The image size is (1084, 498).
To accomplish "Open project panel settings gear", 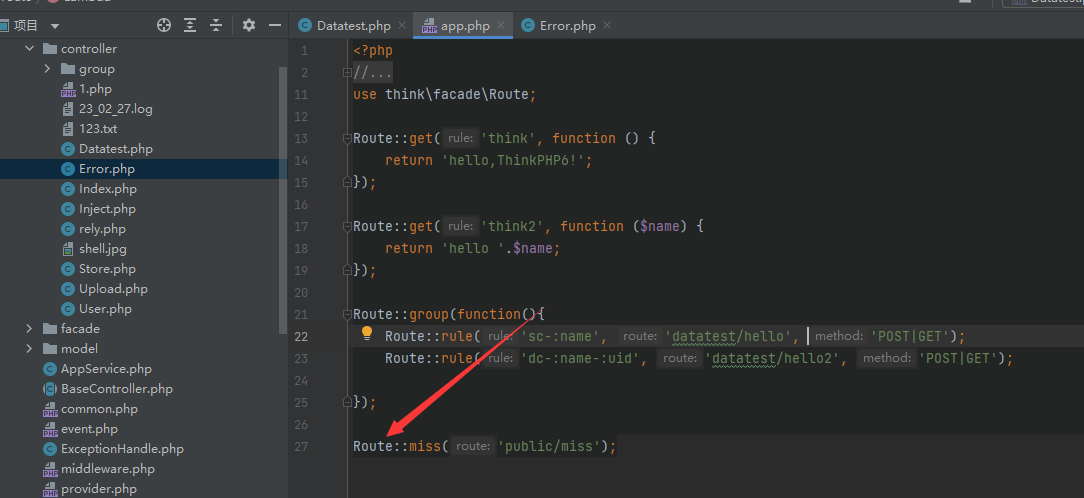I will [249, 26].
